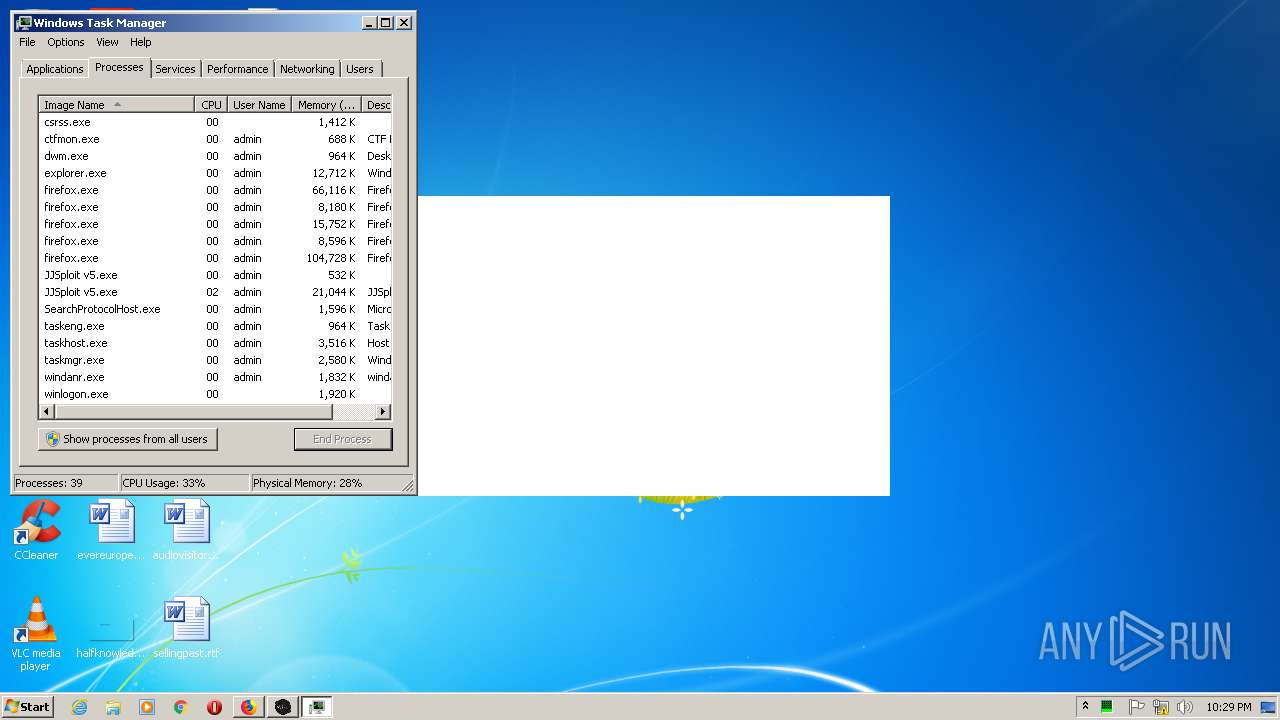Click the green CPU meter tray icon
The image size is (1280, 720).
[1107, 707]
